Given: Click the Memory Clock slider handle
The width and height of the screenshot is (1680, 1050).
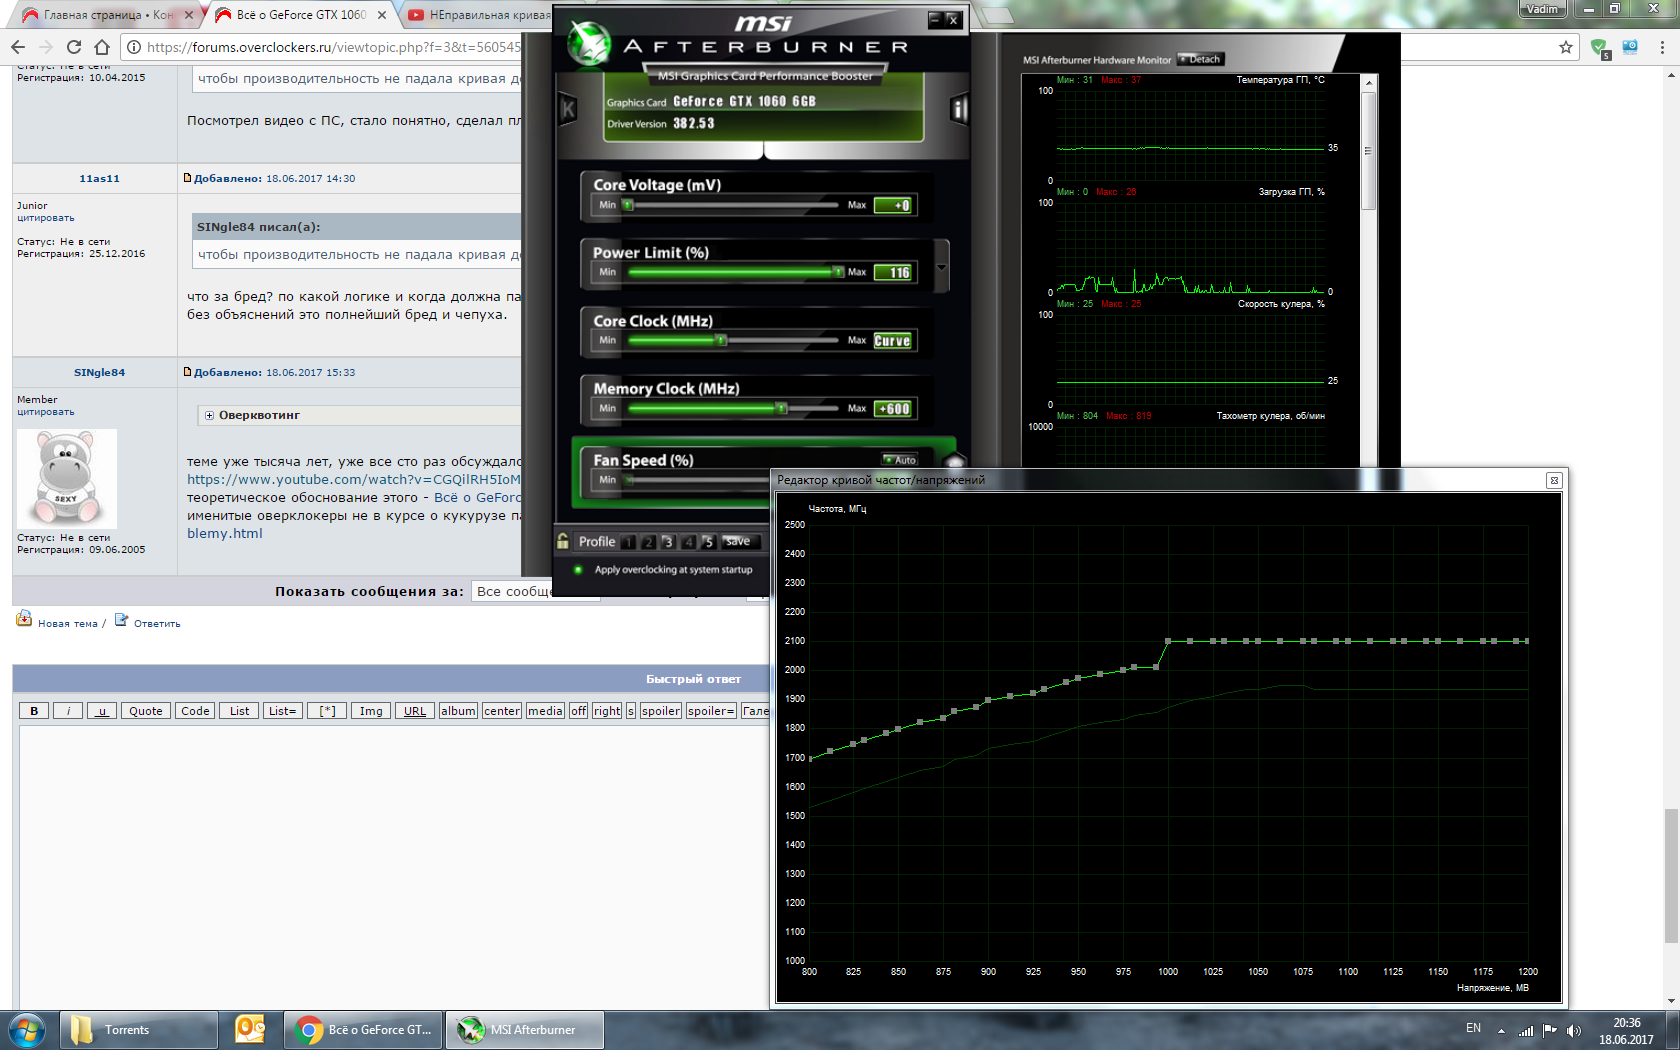Looking at the screenshot, I should point(782,408).
